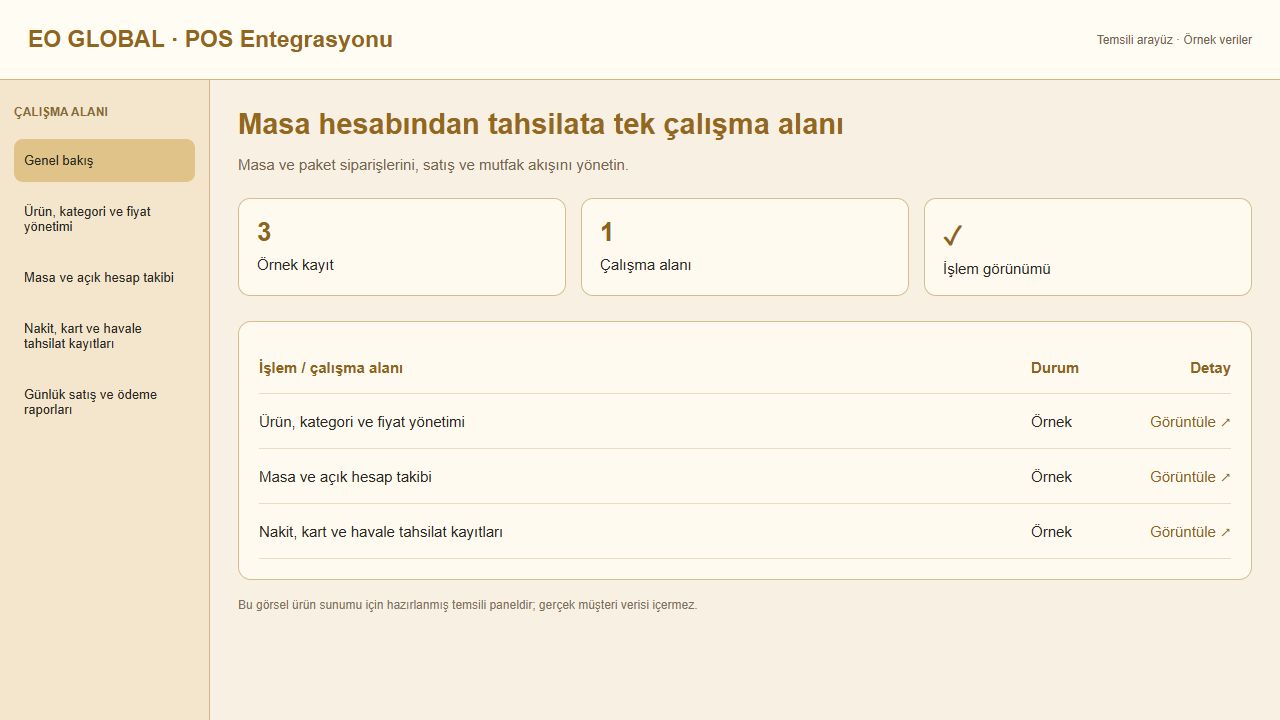Click Görüntüle for Masa ve açık hesap takibi row
1280x720 pixels.
tap(1190, 477)
